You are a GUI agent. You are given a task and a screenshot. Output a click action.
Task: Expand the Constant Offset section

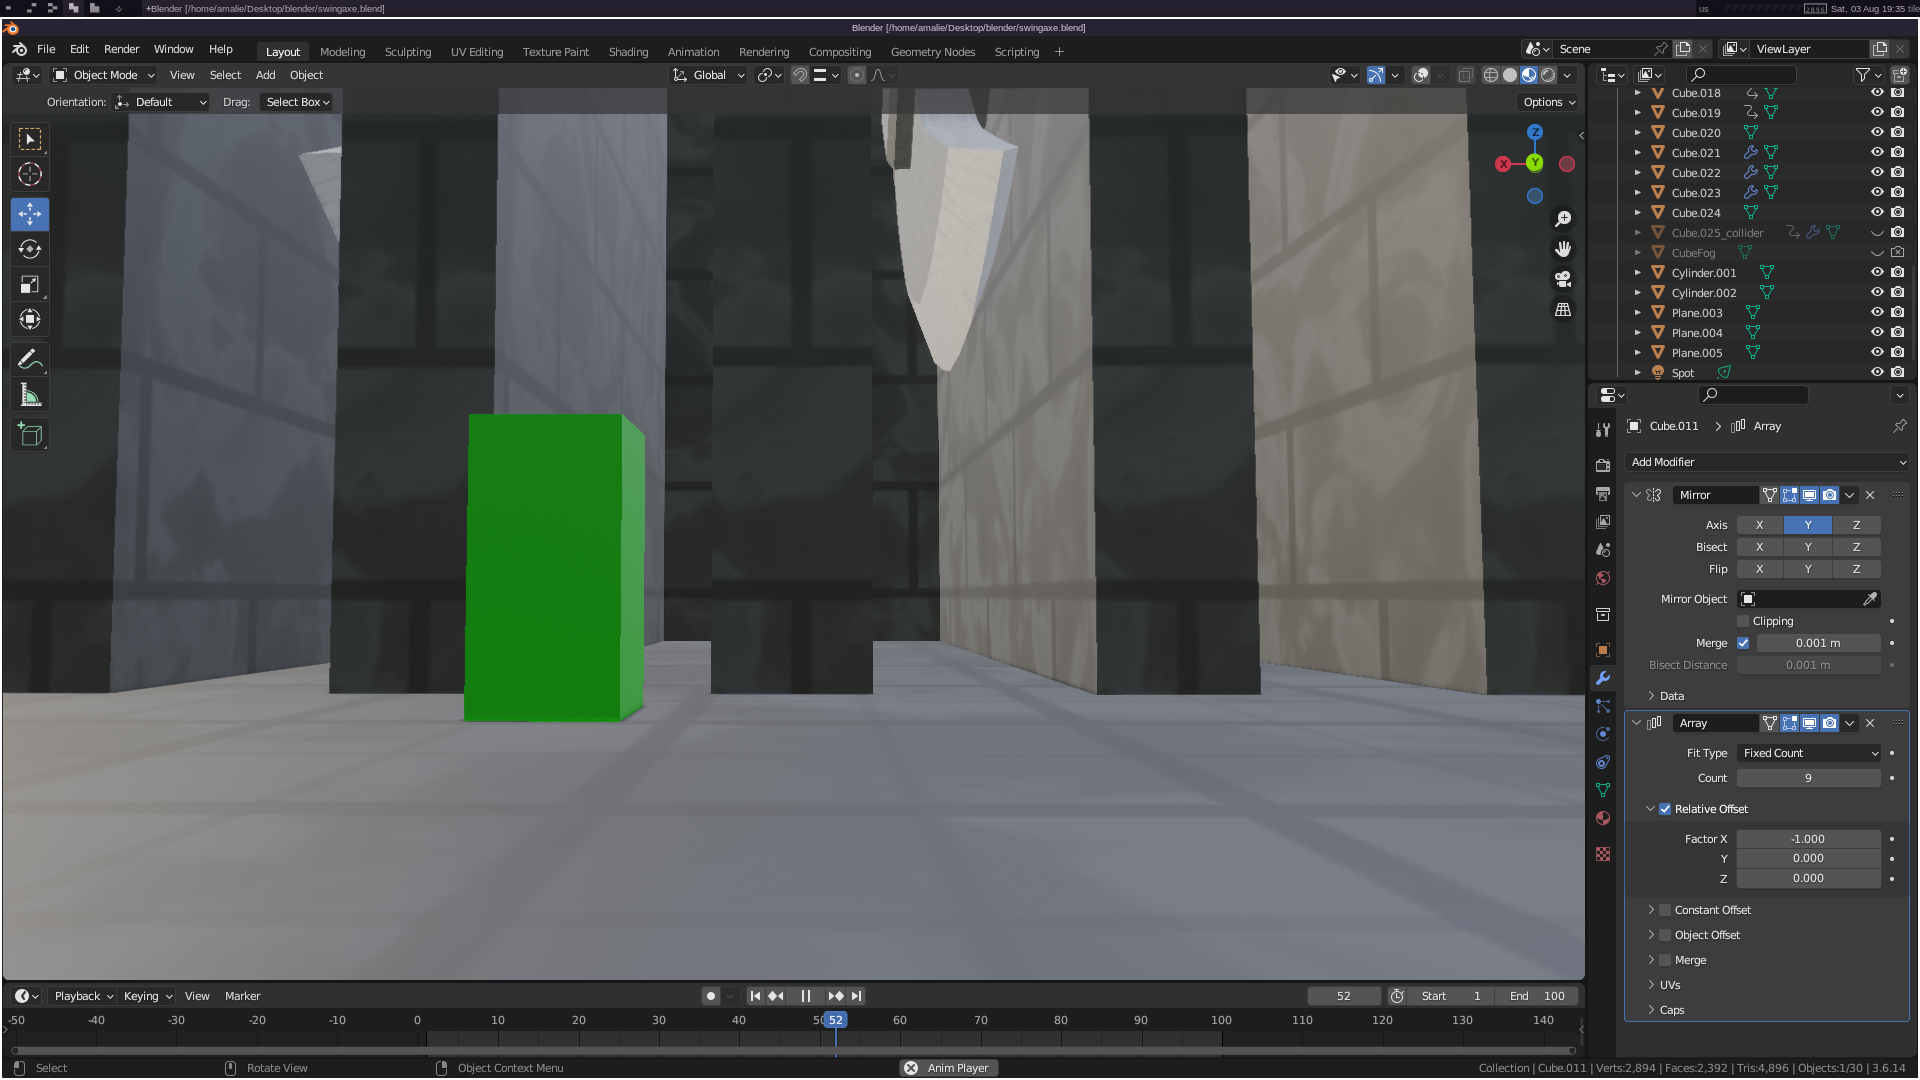tap(1651, 910)
